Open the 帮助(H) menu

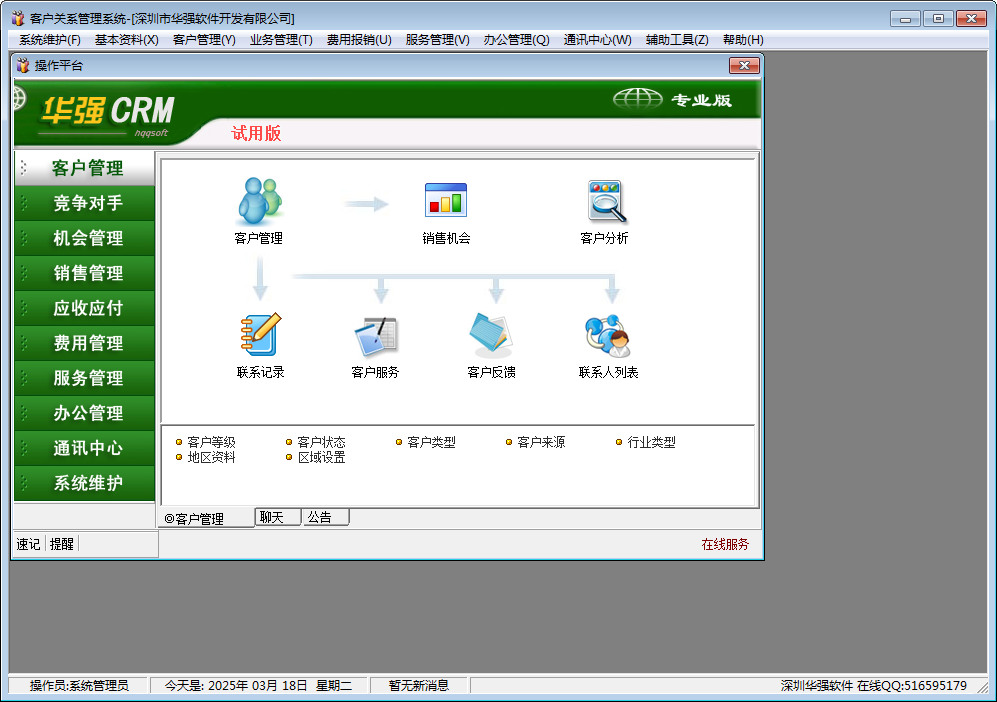click(x=743, y=40)
